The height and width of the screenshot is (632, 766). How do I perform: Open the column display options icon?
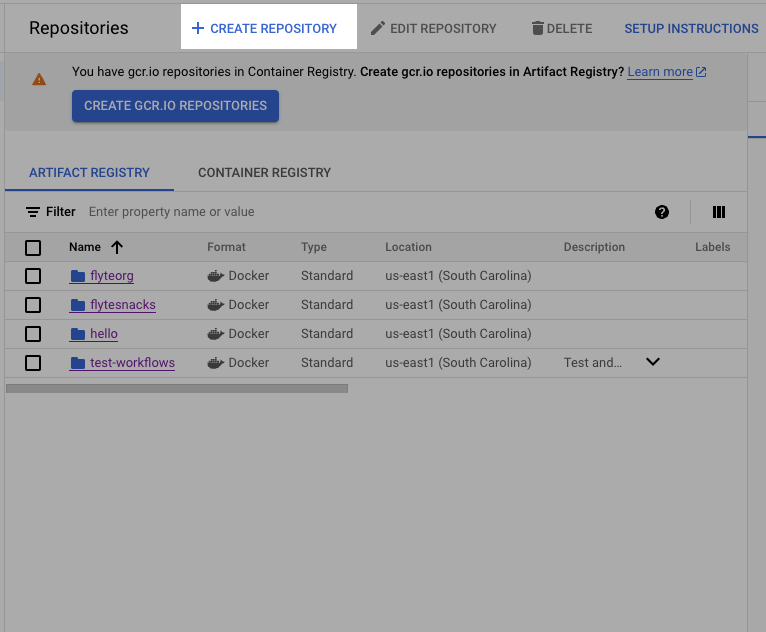tap(718, 212)
